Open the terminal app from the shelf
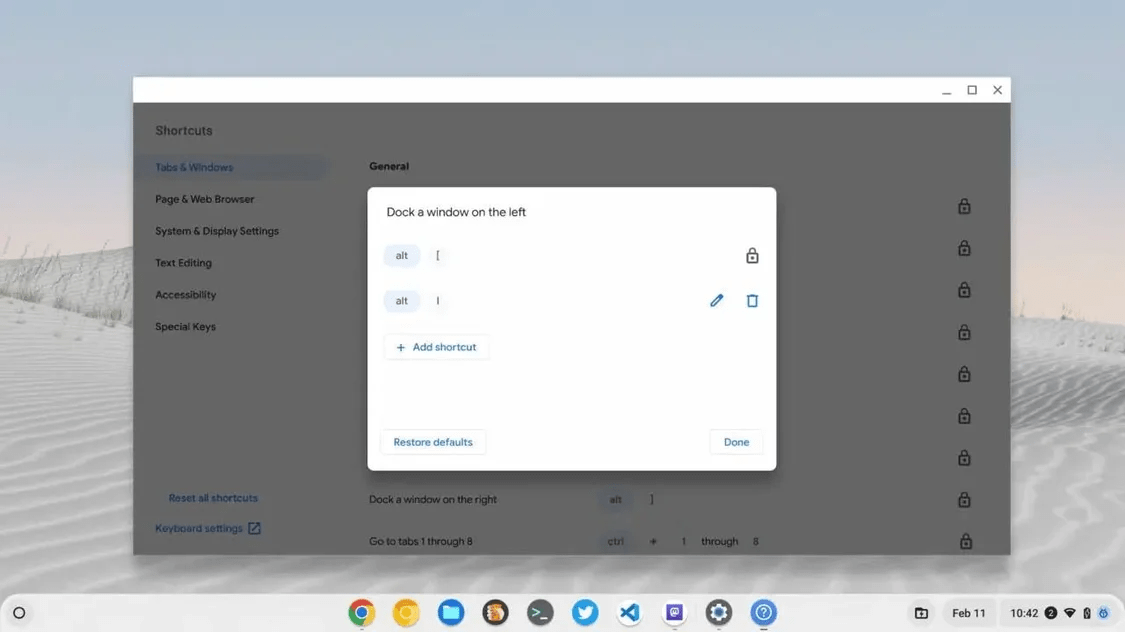Image resolution: width=1125 pixels, height=632 pixels. click(540, 612)
